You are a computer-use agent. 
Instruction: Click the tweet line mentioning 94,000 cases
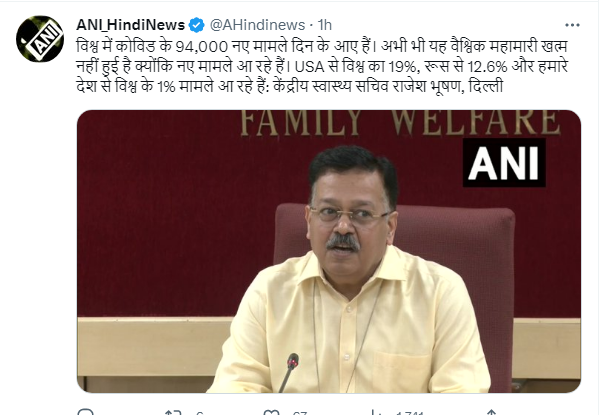coord(321,47)
